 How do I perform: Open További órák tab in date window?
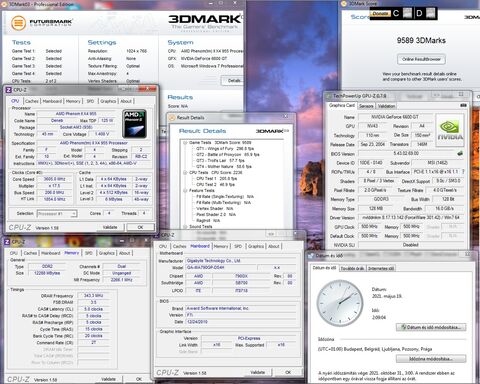point(352,268)
